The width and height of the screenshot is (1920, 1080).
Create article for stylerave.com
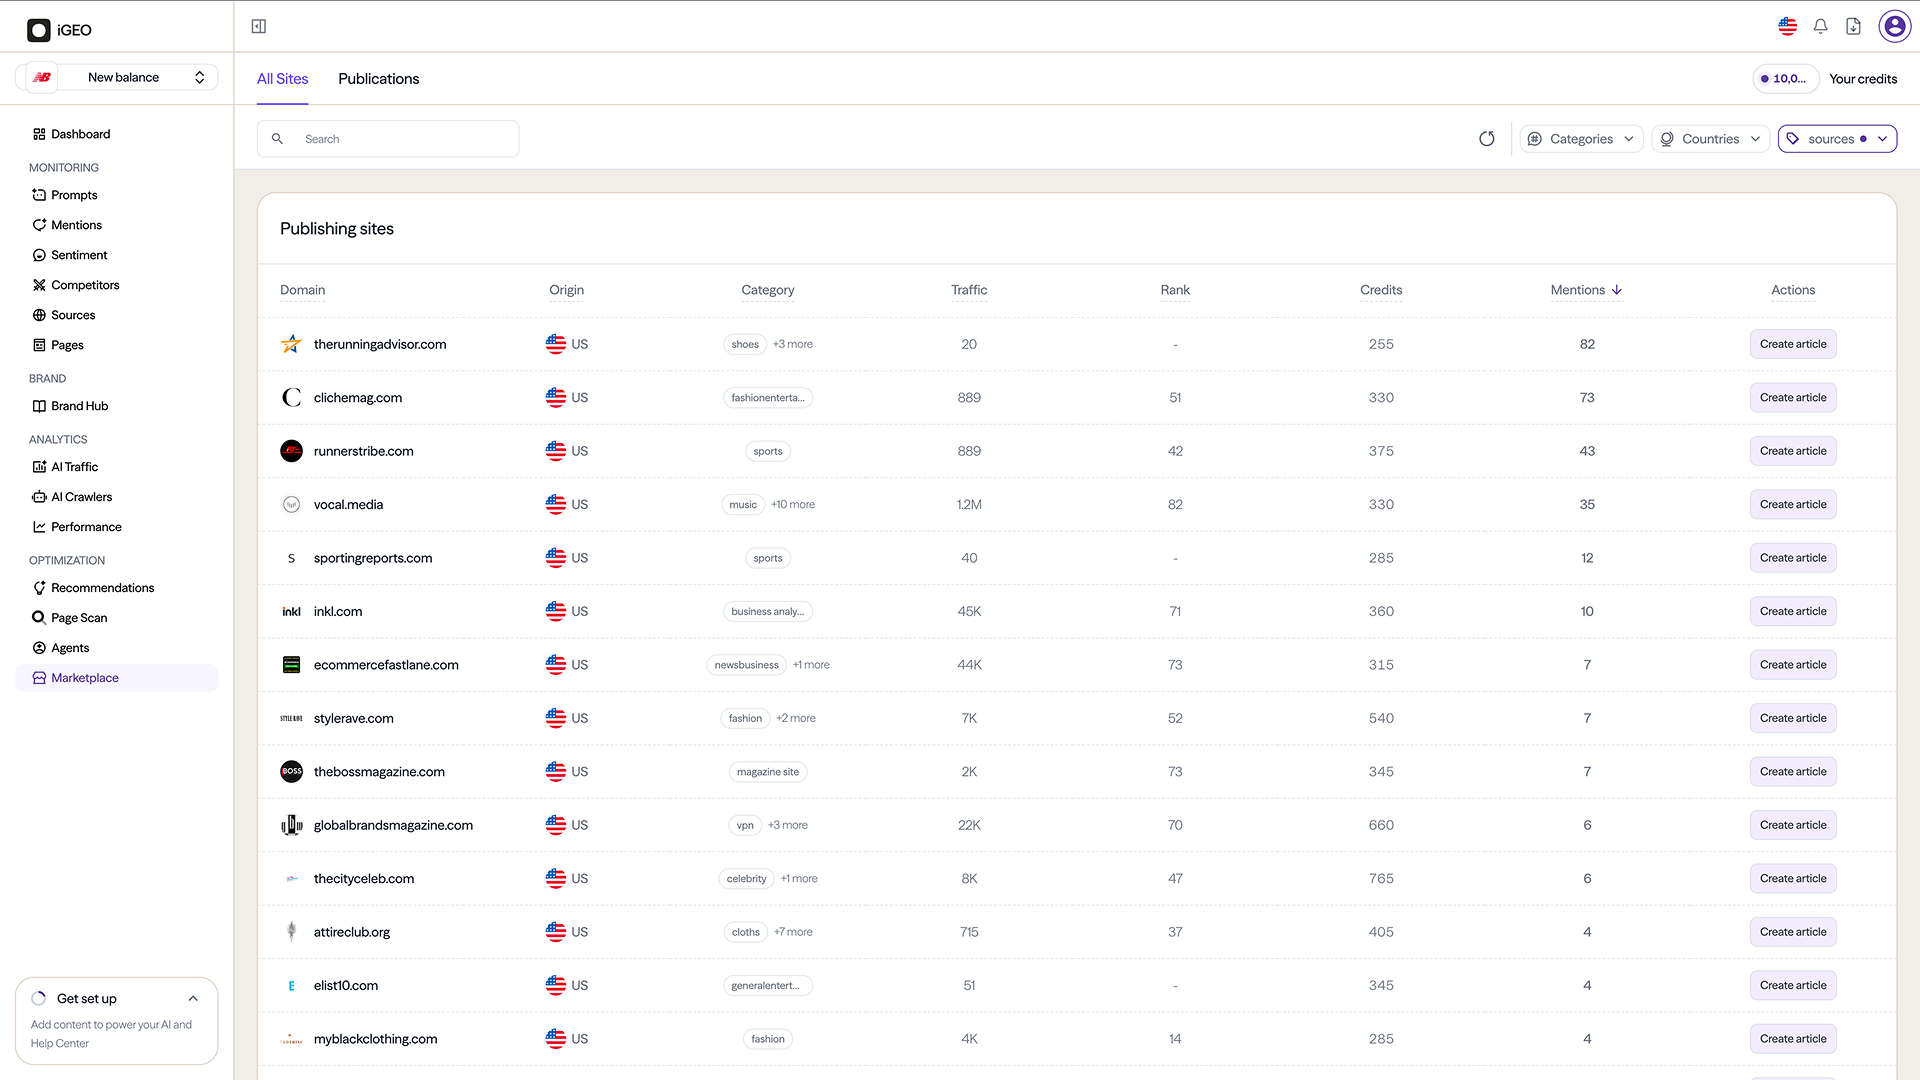1793,719
